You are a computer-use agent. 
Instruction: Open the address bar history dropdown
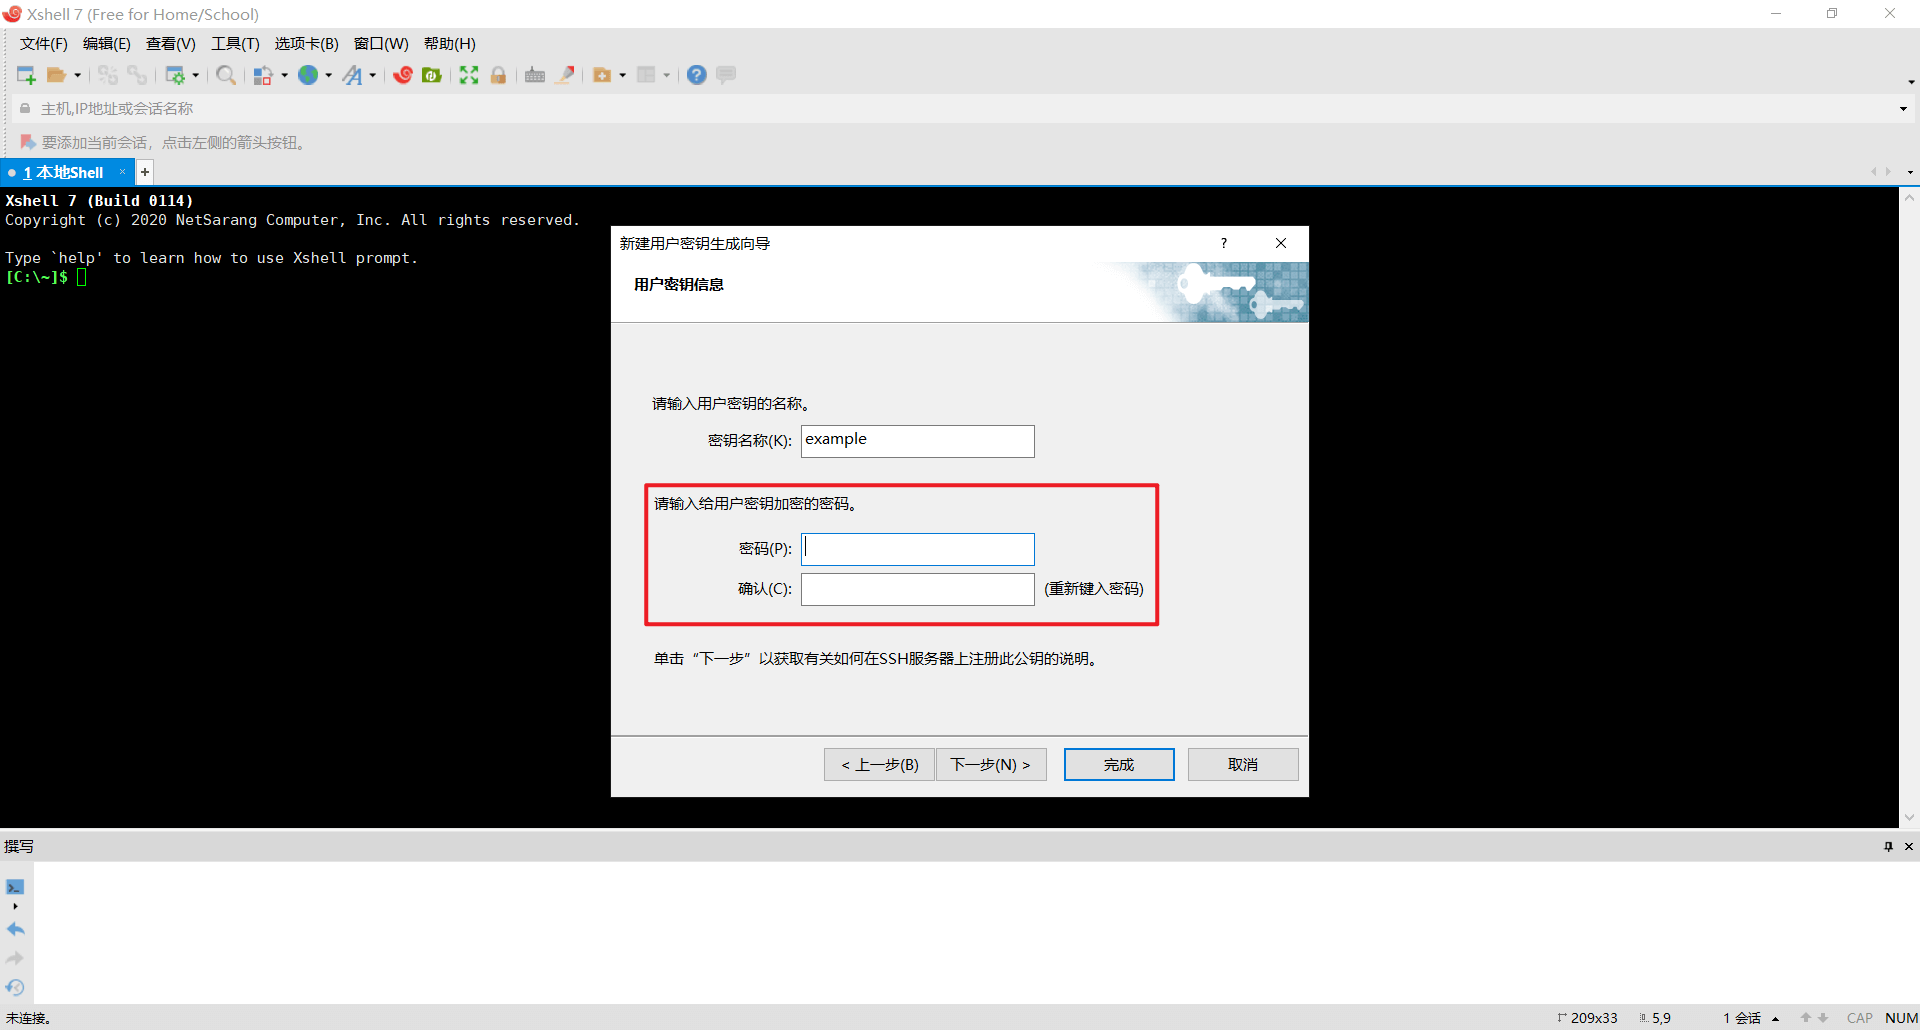point(1903,108)
